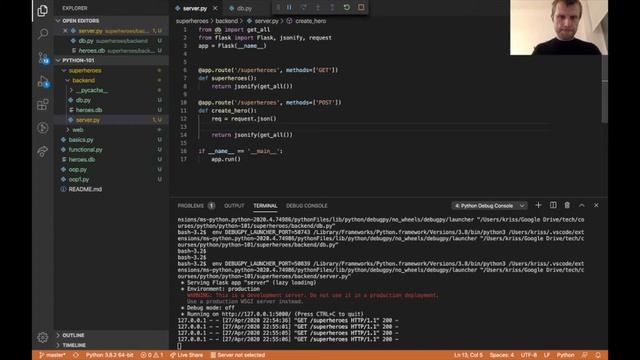Open errors and warnings status item
The width and height of the screenshot is (640, 360).
(x=152, y=355)
